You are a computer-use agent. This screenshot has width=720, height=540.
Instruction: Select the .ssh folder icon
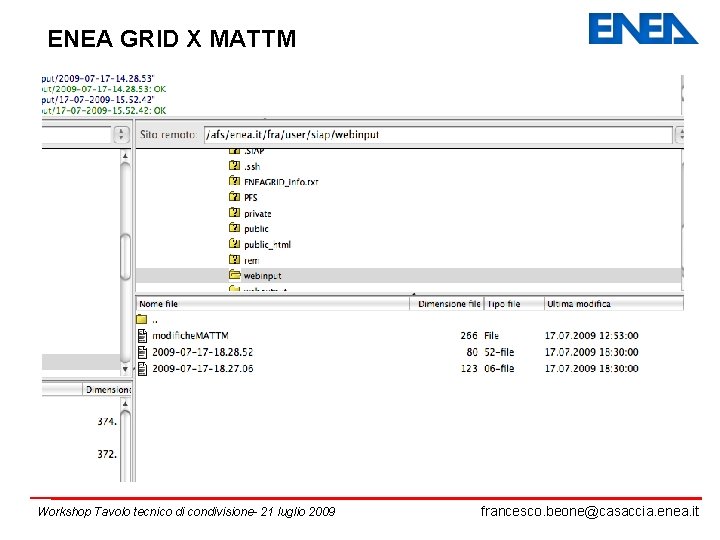tap(234, 165)
